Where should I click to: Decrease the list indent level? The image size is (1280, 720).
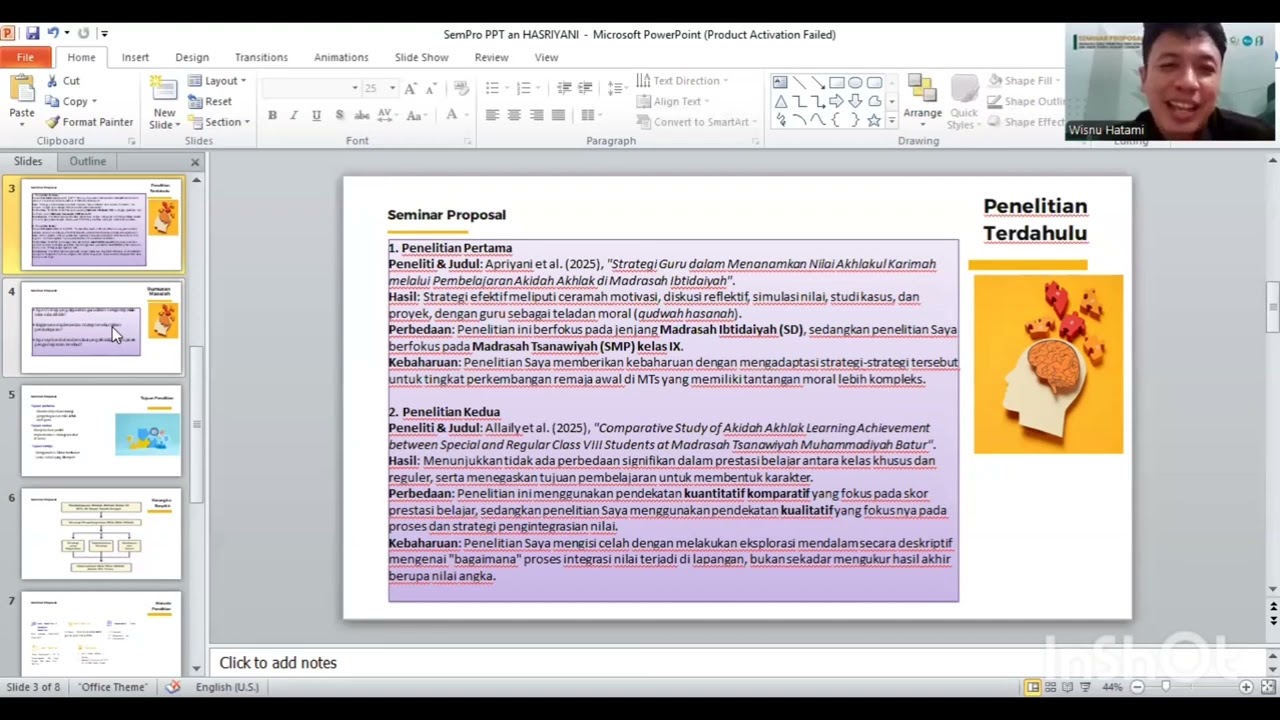pos(564,88)
